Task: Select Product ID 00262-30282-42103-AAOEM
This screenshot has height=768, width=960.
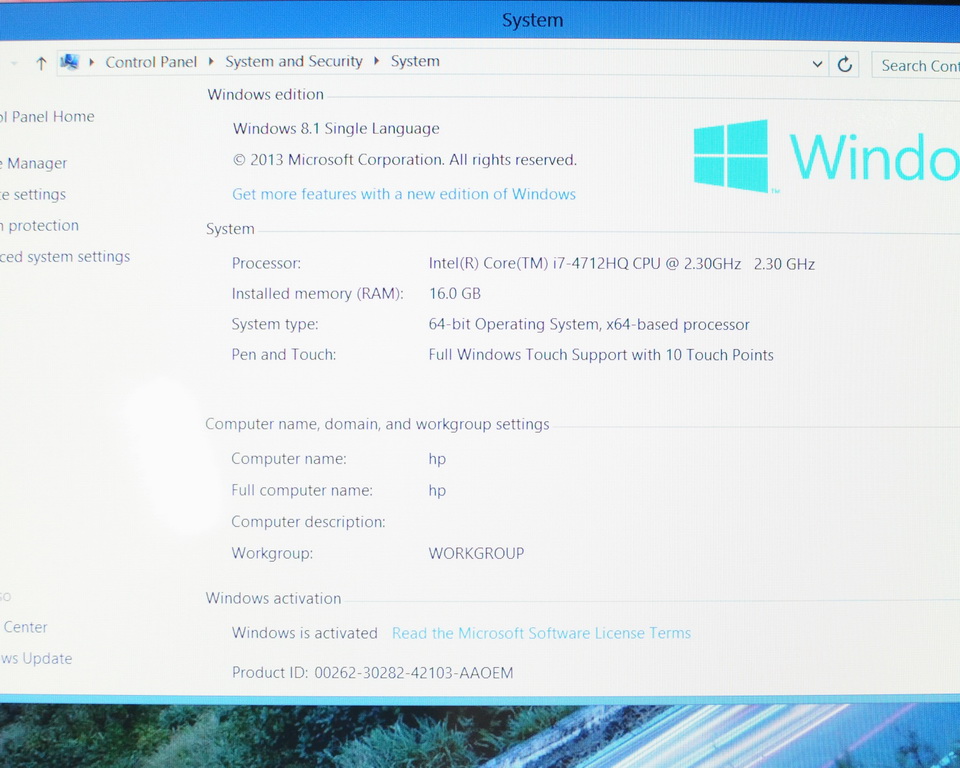Action: pyautogui.click(x=372, y=673)
